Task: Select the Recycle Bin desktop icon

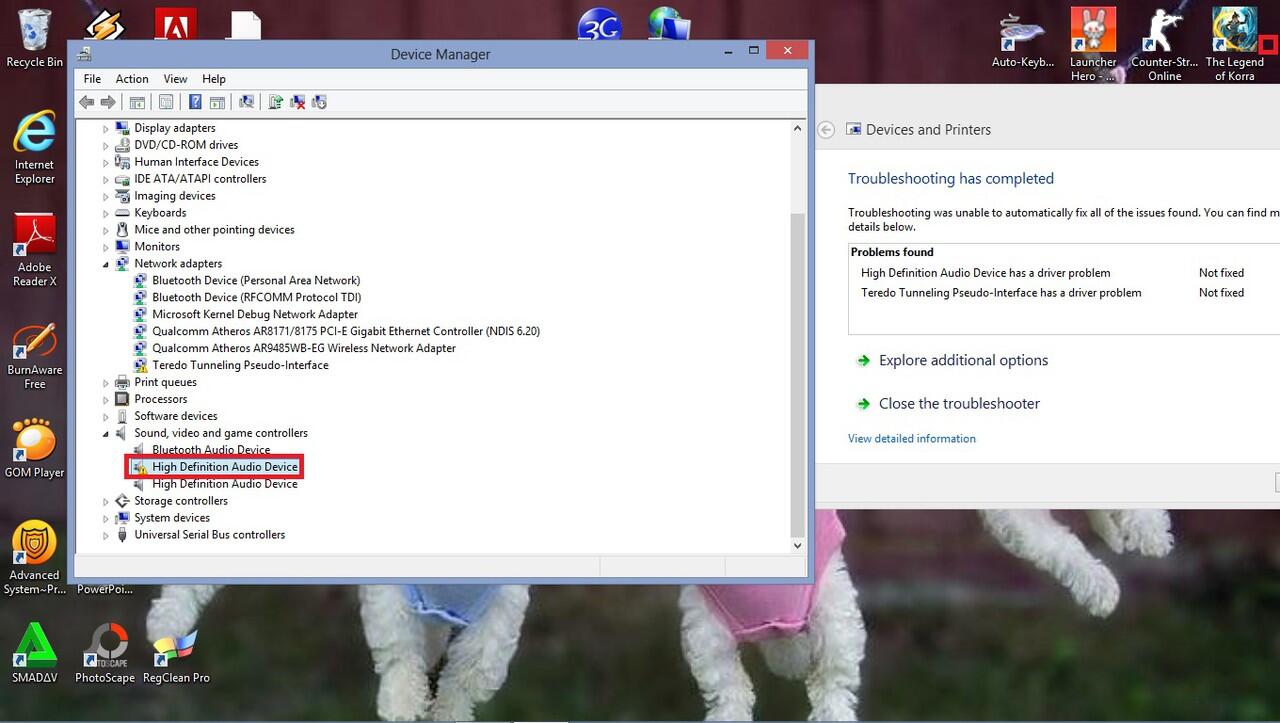Action: coord(34,38)
